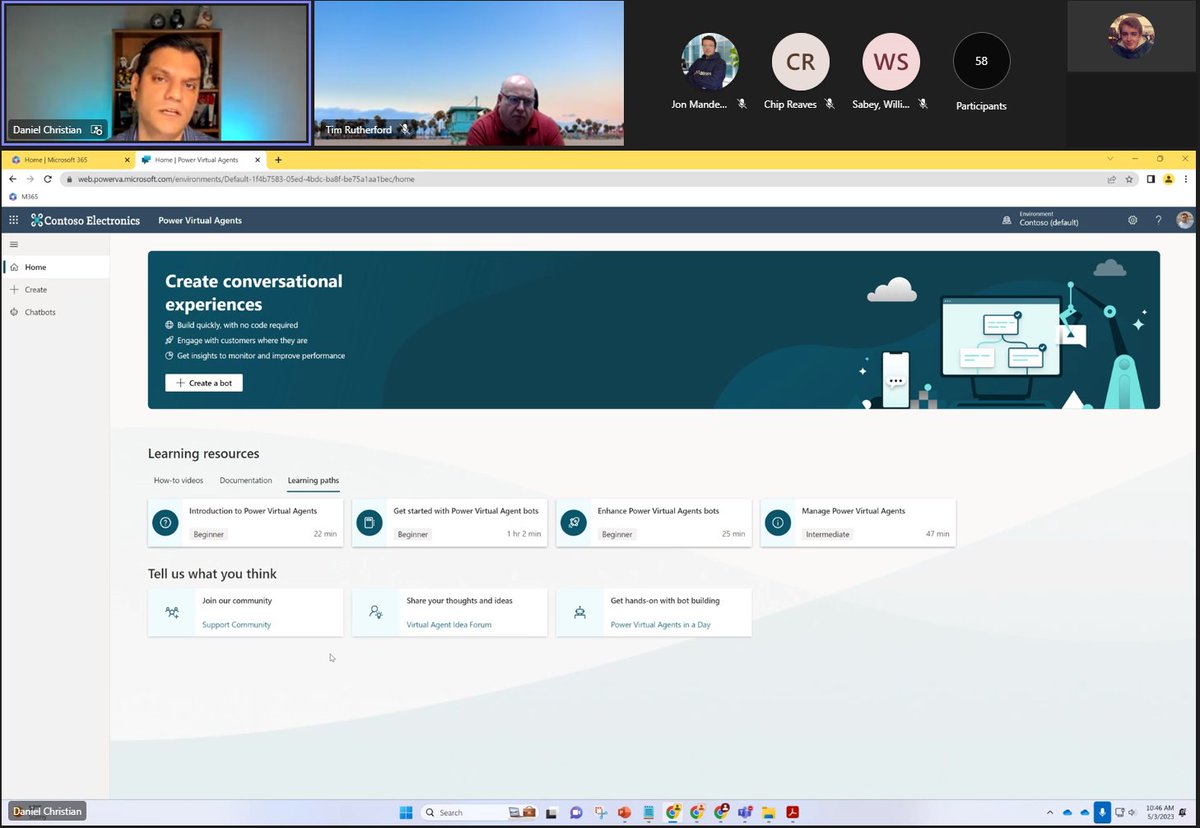Click the Manage card info icon
1200x828 pixels.
tap(778, 522)
